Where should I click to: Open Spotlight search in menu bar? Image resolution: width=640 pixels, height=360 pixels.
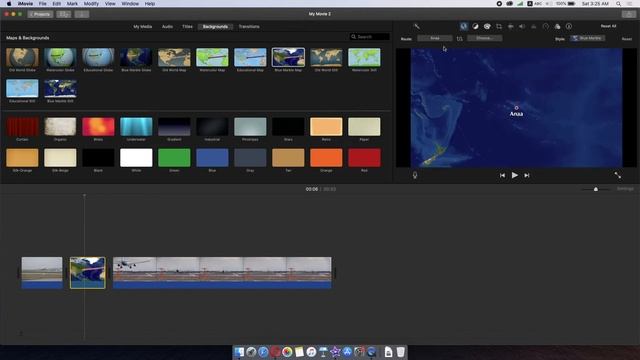pos(618,4)
